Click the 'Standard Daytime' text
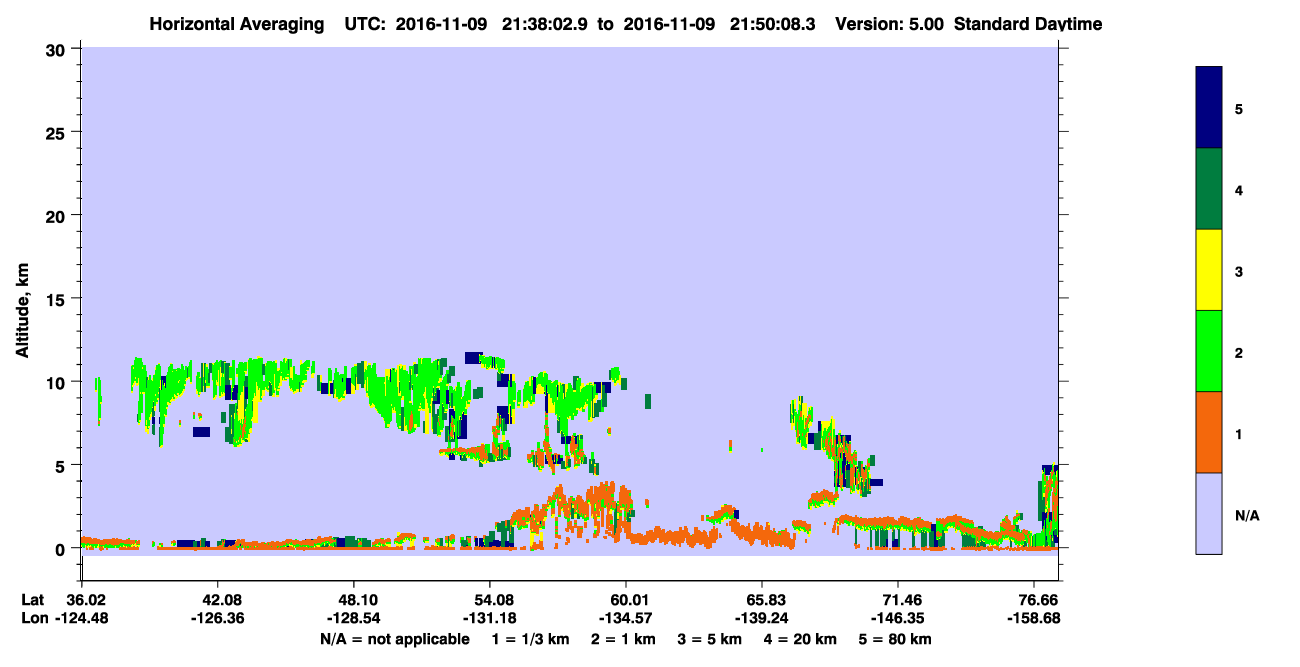 [1028, 23]
